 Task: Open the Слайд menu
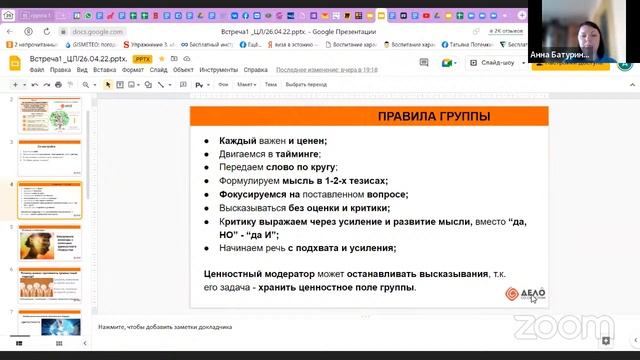pyautogui.click(x=158, y=70)
